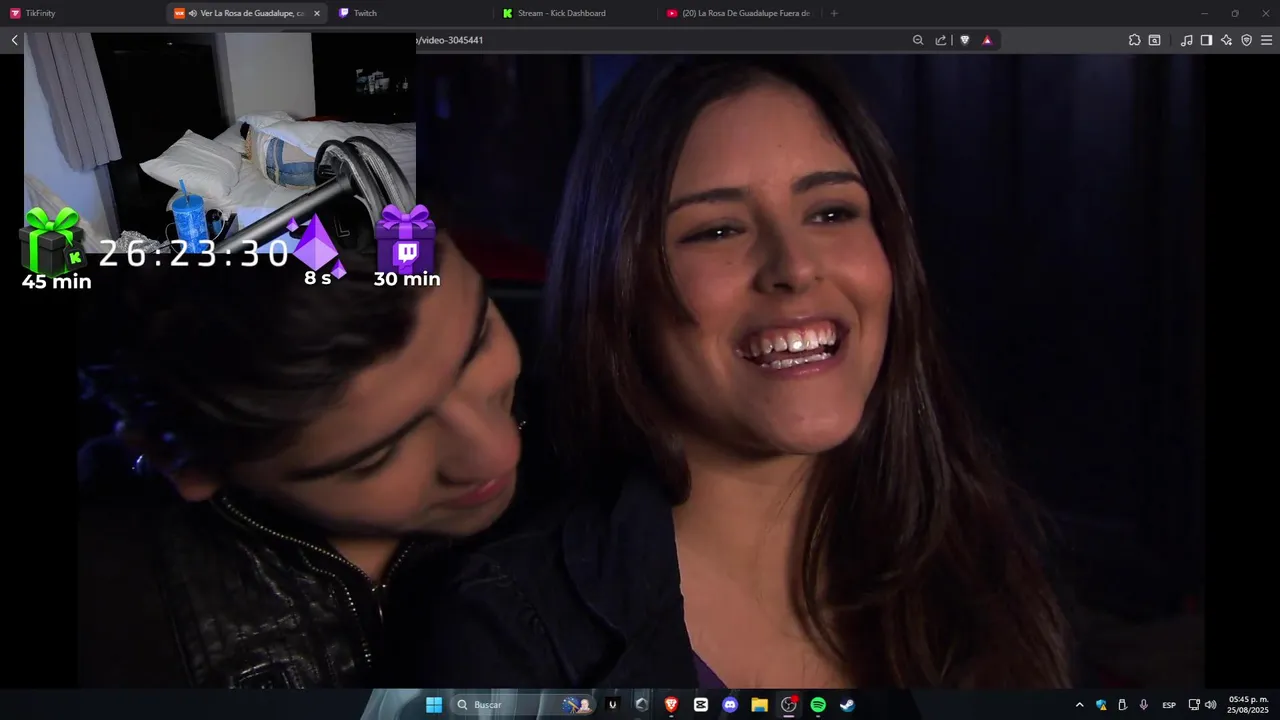Screen dimensions: 1280x720
Task: Open the Unity Hub taskbar icon
Action: click(x=613, y=705)
